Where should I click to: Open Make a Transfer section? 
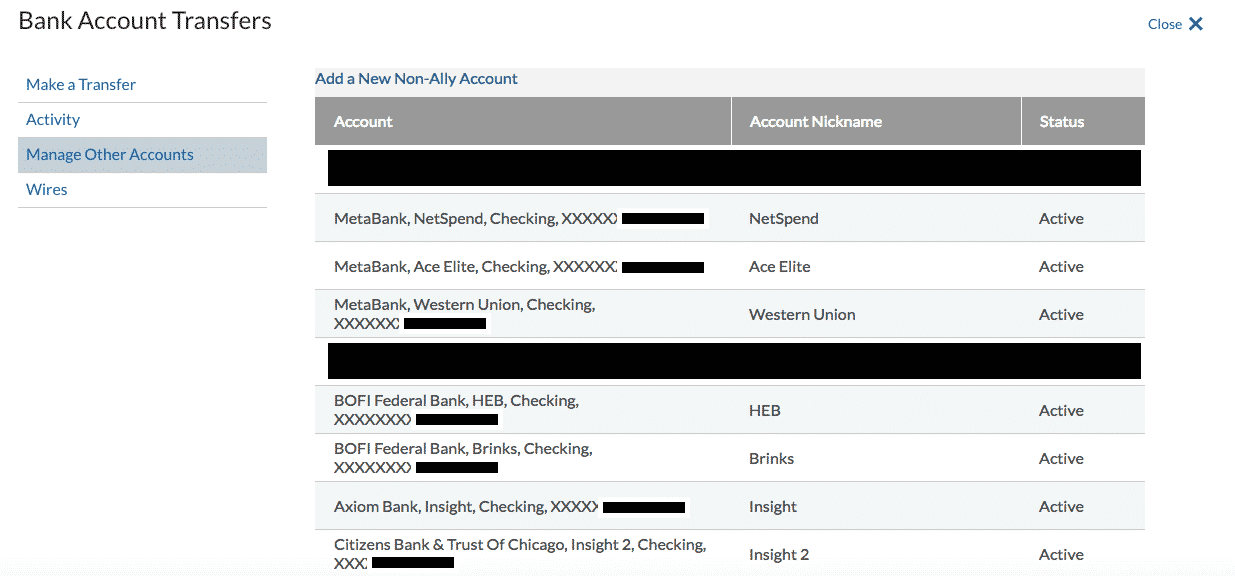coord(81,84)
